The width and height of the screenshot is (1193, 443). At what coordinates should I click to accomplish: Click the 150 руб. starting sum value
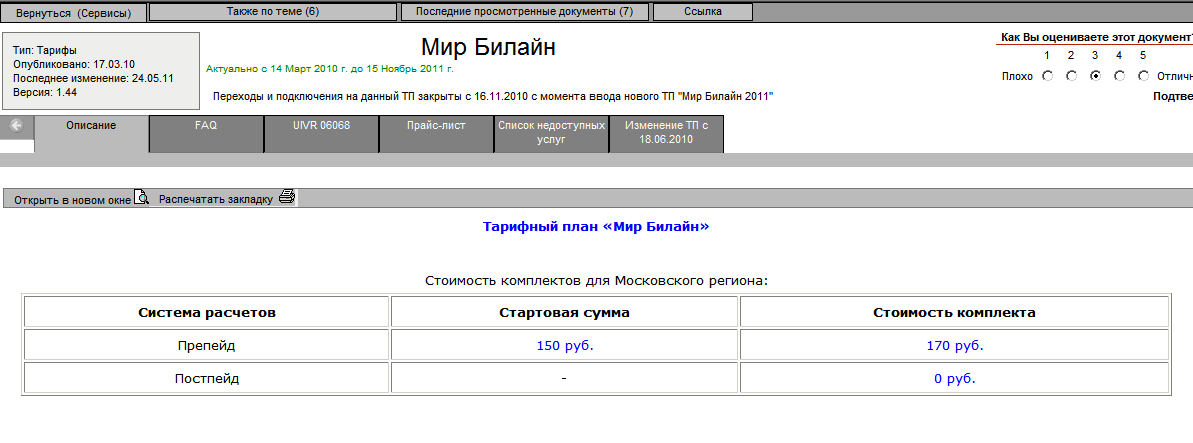pos(565,346)
